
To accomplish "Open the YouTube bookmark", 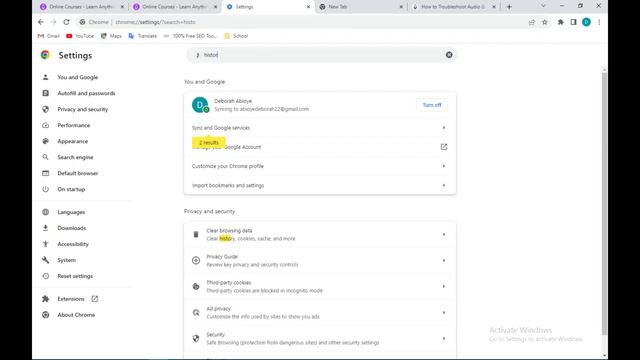I will pyautogui.click(x=80, y=36).
